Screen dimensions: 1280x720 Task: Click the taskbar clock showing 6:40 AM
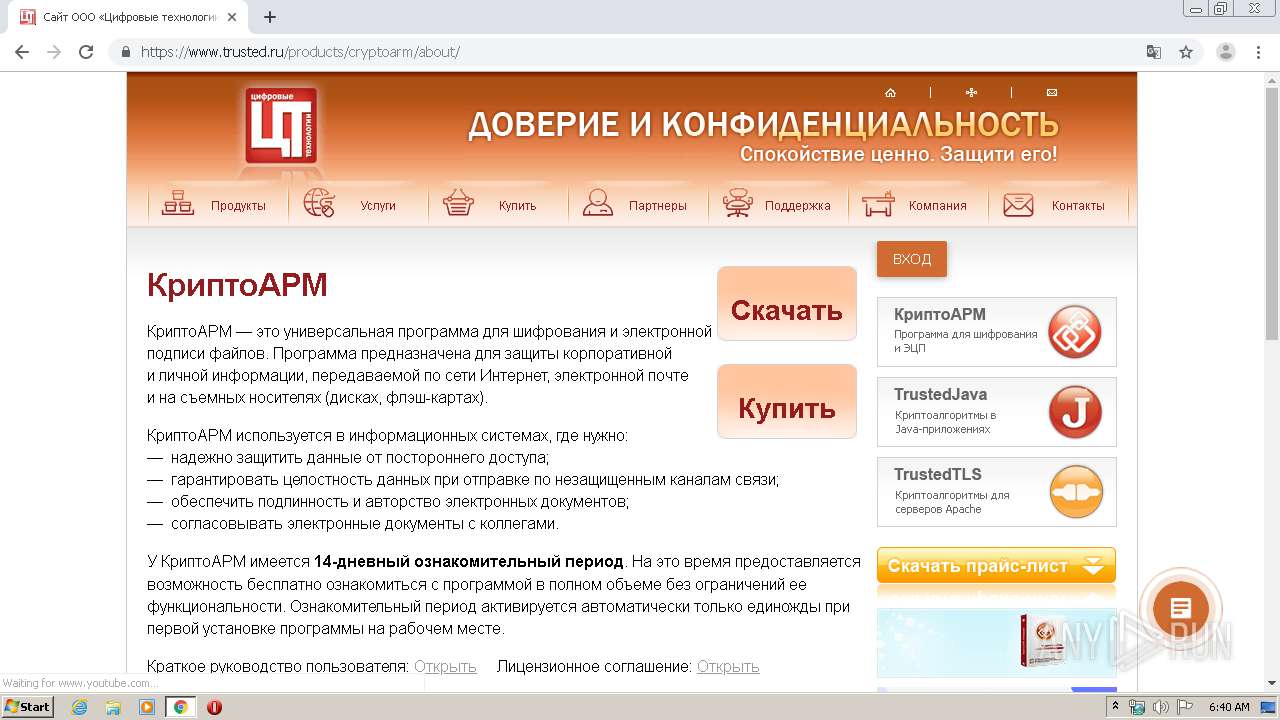click(x=1229, y=707)
